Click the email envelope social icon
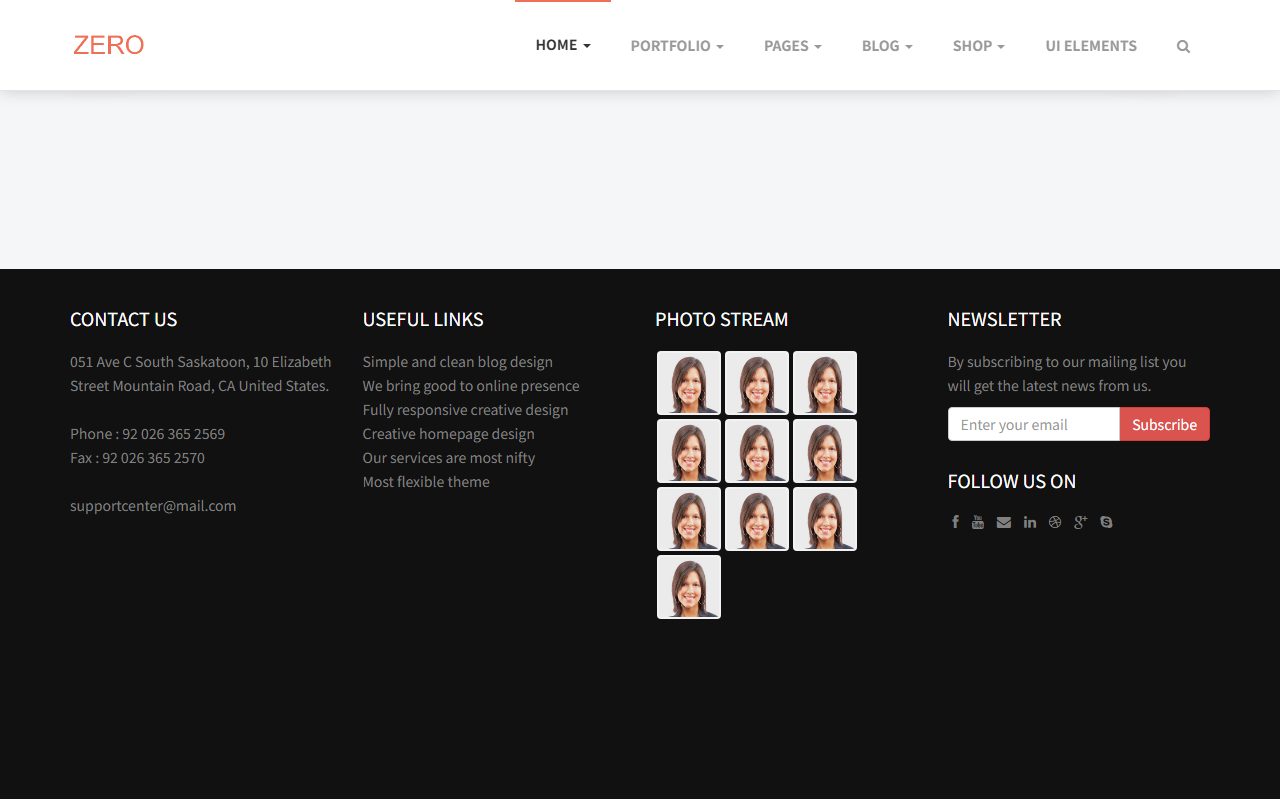 point(1004,522)
